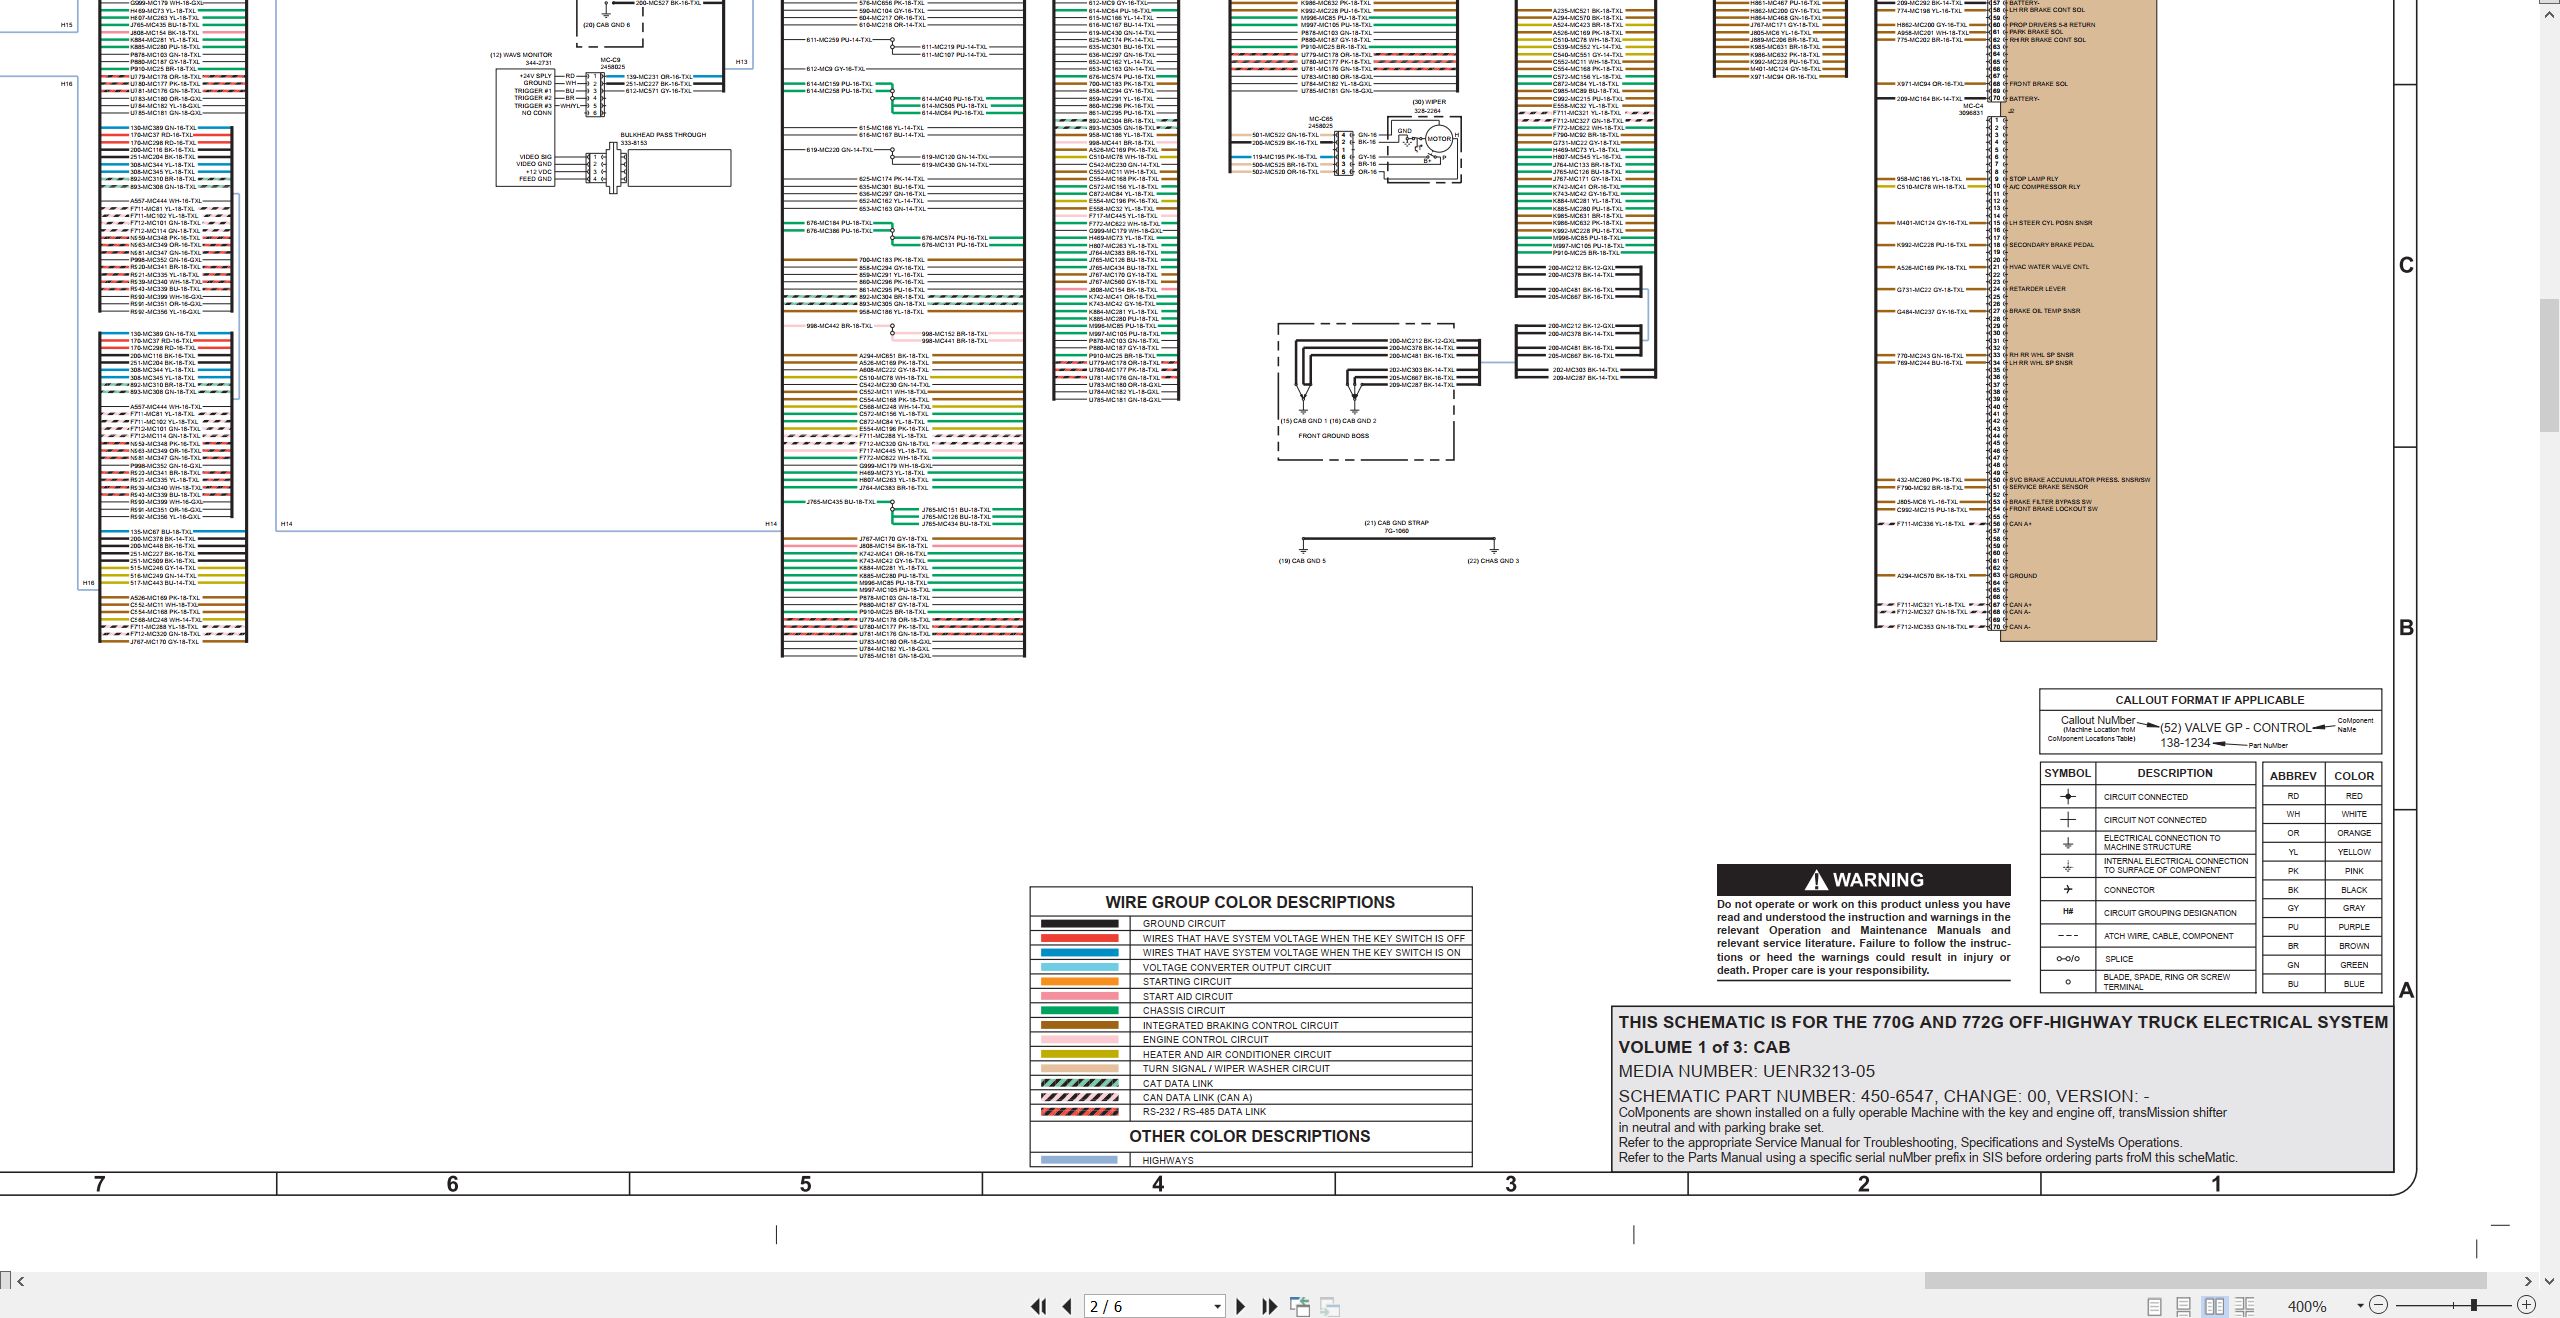Click the WIRE GROUP COLOR DESCRIPTIONS title
The height and width of the screenshot is (1318, 2560).
1250,902
